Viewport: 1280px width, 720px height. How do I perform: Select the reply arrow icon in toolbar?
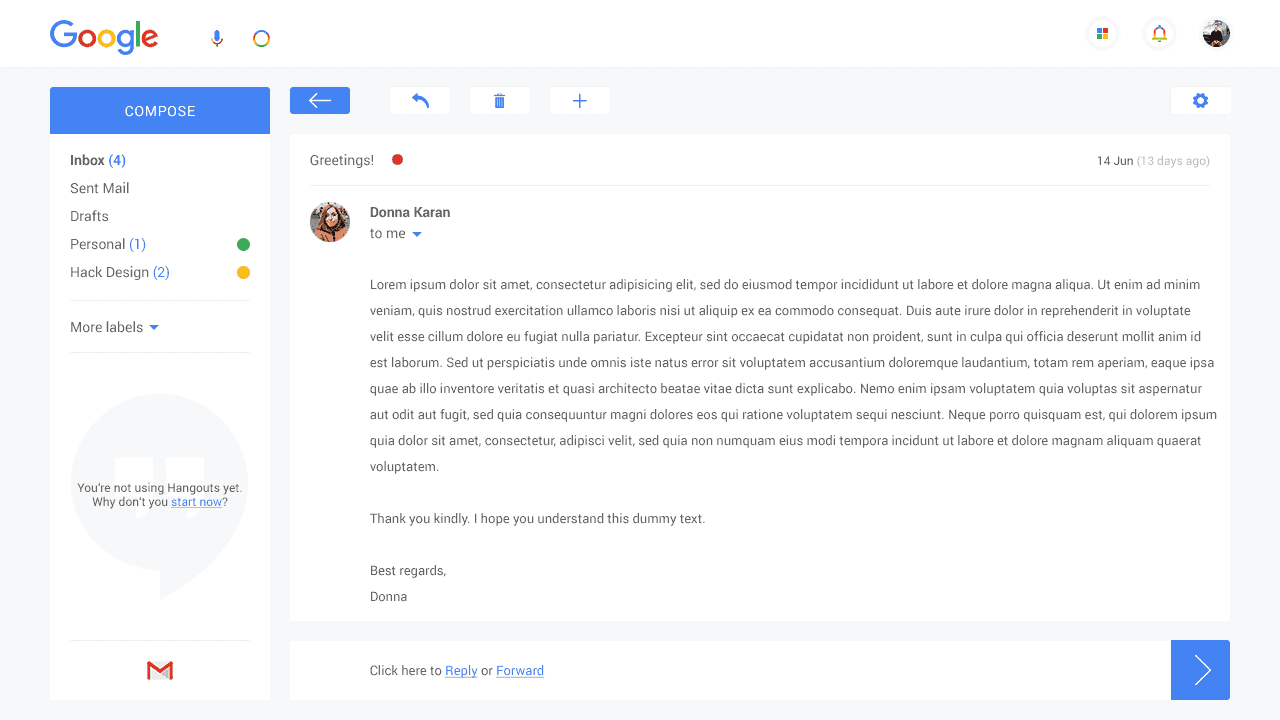coord(419,100)
